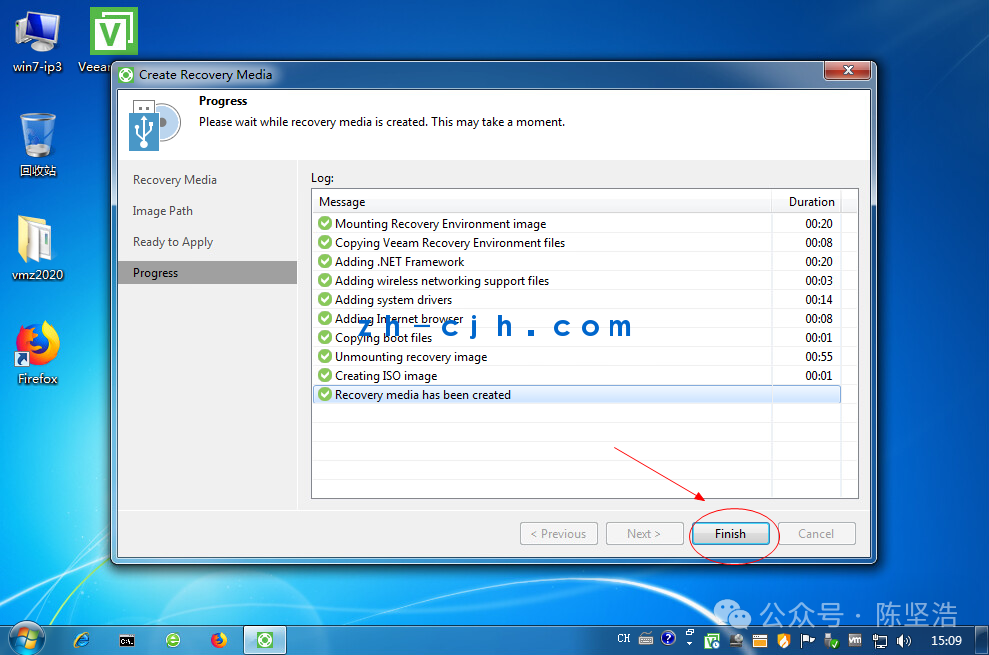Select the Progress wizard step
The image size is (989, 655).
pyautogui.click(x=207, y=273)
